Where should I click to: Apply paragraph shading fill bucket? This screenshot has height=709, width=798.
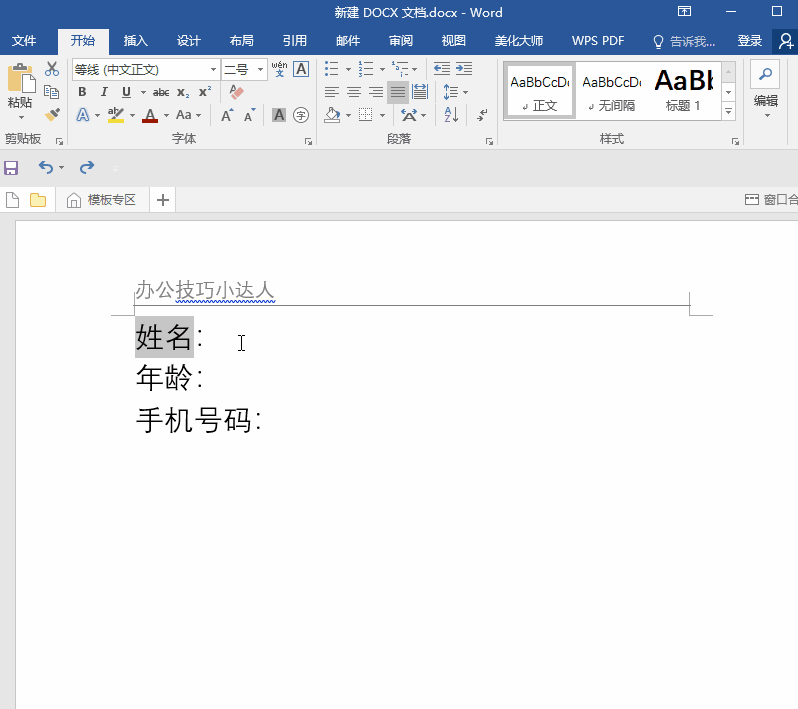coord(332,115)
